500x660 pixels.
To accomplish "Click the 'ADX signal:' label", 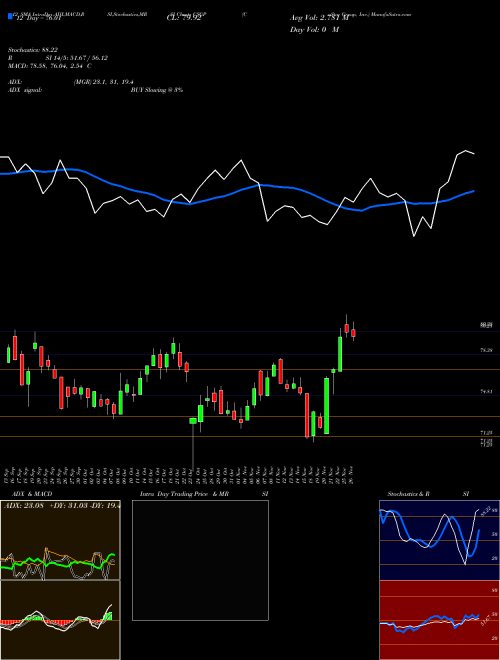I will click(x=25, y=90).
